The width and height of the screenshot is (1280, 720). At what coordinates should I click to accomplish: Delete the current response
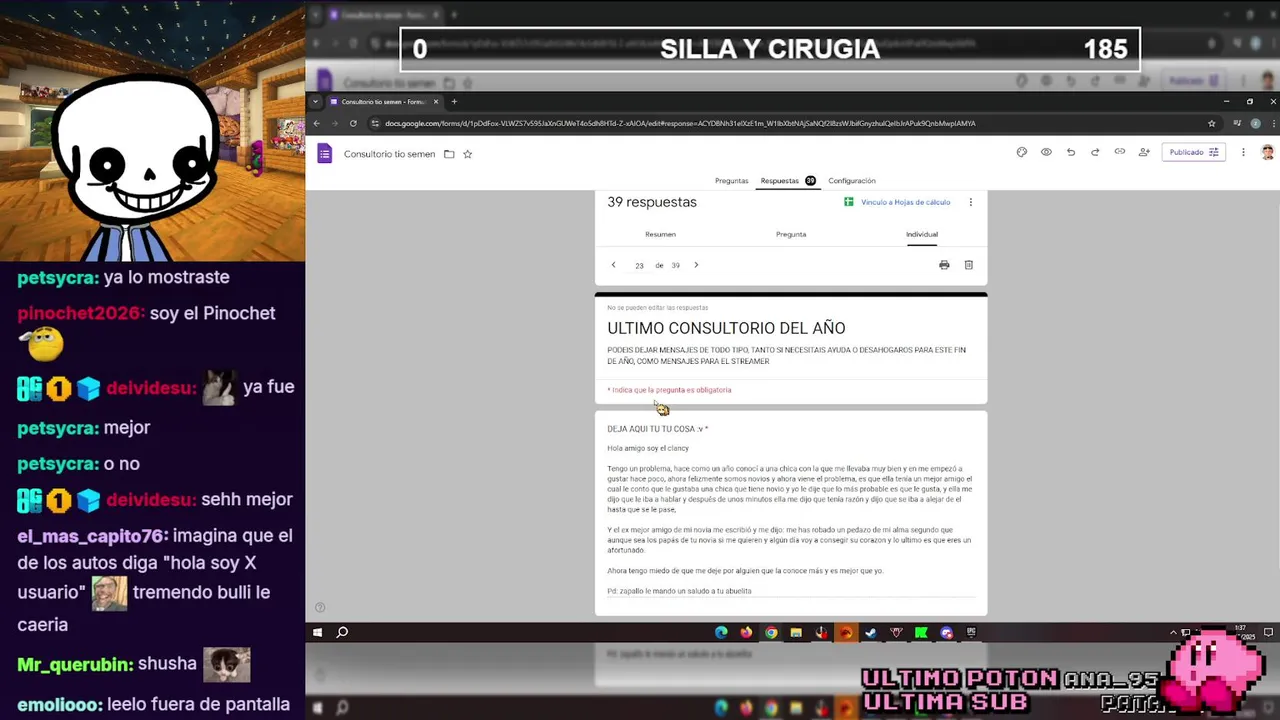click(968, 265)
